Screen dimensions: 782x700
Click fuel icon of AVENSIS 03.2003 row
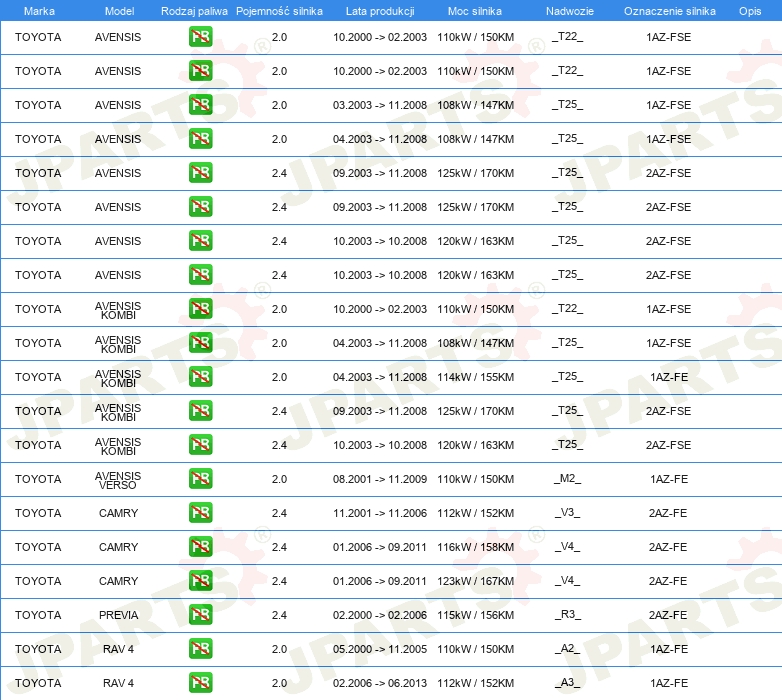point(200,104)
